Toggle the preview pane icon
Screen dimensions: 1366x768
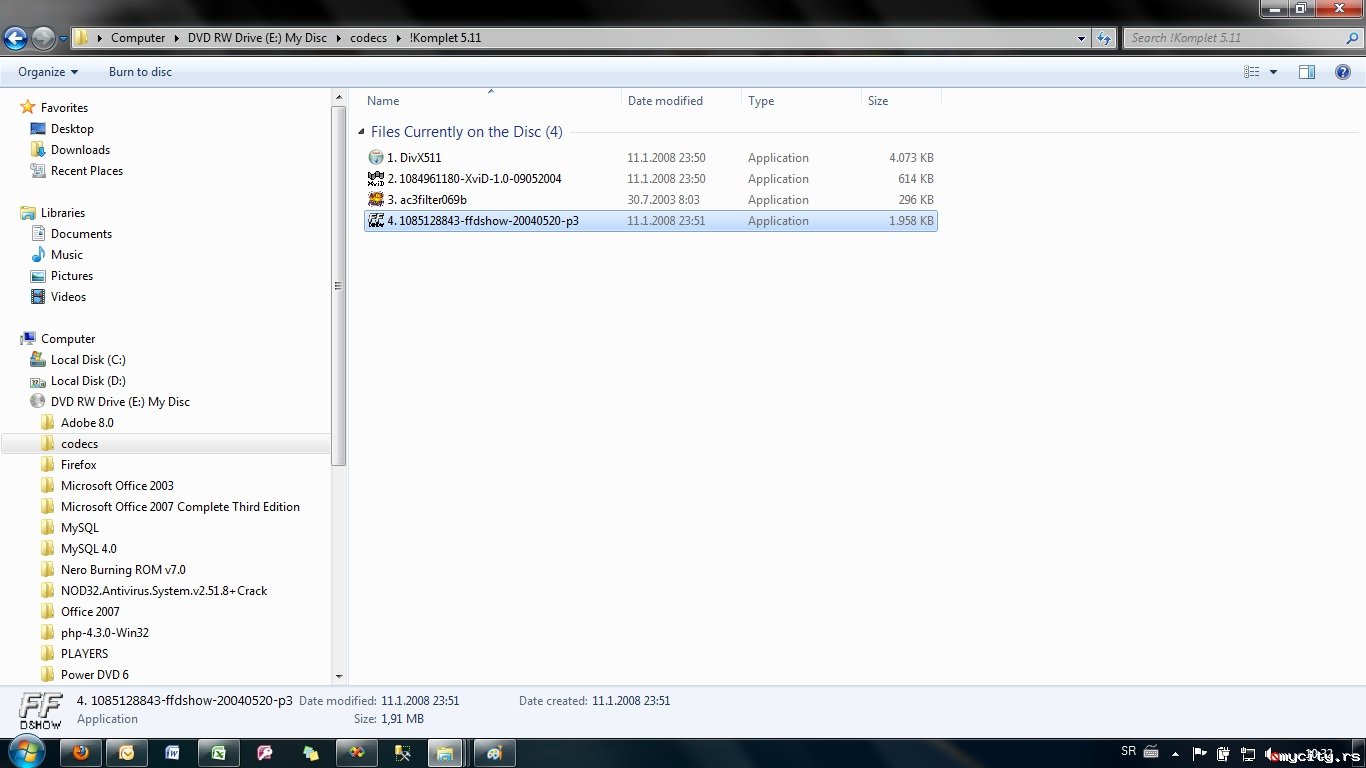coord(1307,72)
